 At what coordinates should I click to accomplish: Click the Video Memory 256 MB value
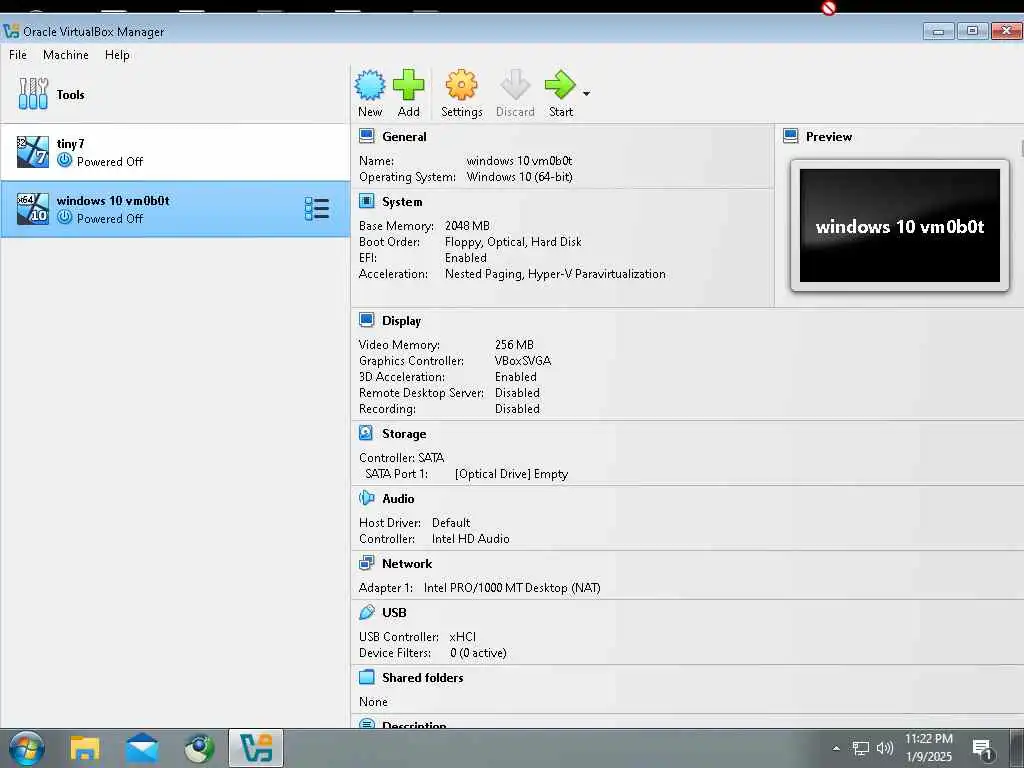(x=514, y=345)
